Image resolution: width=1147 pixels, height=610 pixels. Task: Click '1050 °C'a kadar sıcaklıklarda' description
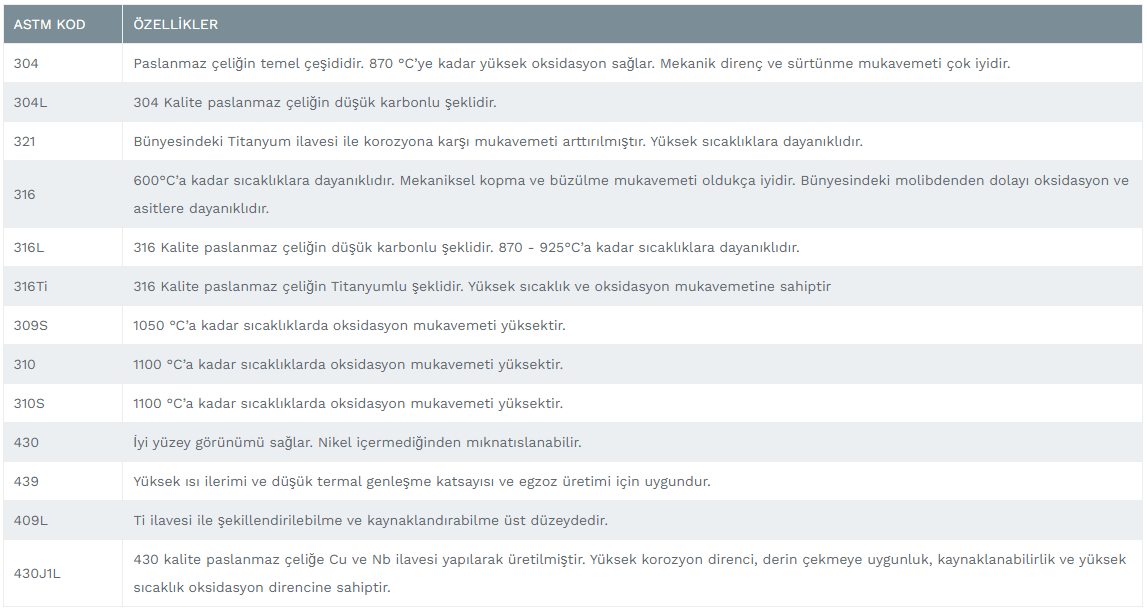pyautogui.click(x=349, y=325)
